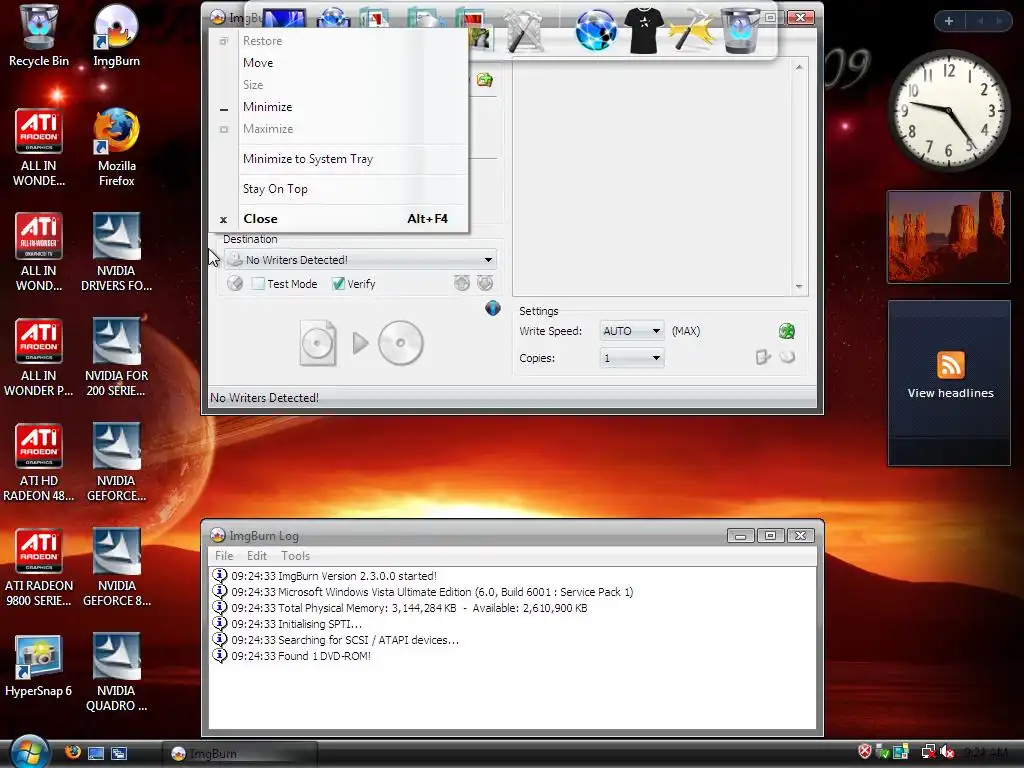The image size is (1024, 768).
Task: Click the 'Initialising SPTI...' log entry
Action: (296, 624)
